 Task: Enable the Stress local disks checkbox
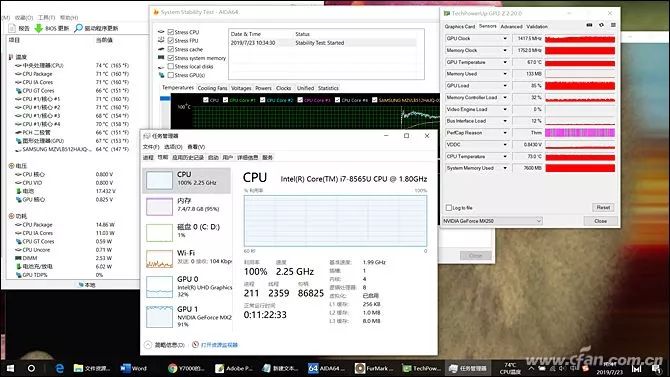(170, 66)
